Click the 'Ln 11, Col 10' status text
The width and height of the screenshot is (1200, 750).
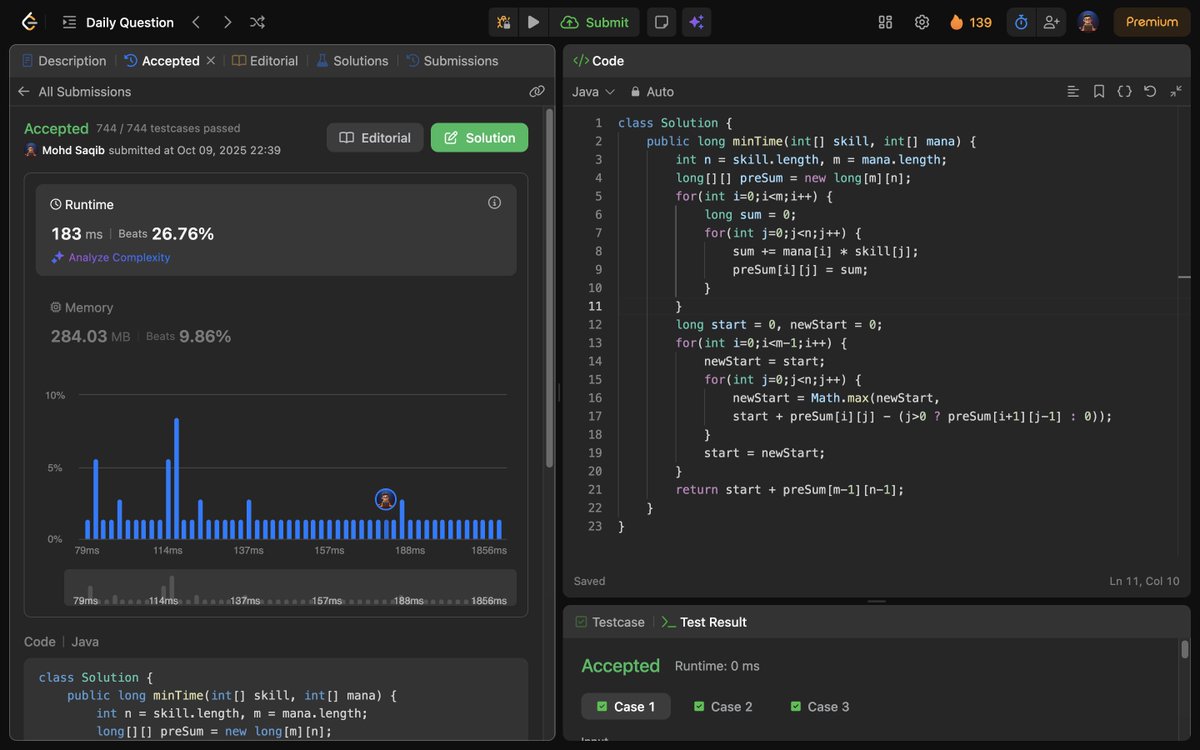click(1144, 581)
